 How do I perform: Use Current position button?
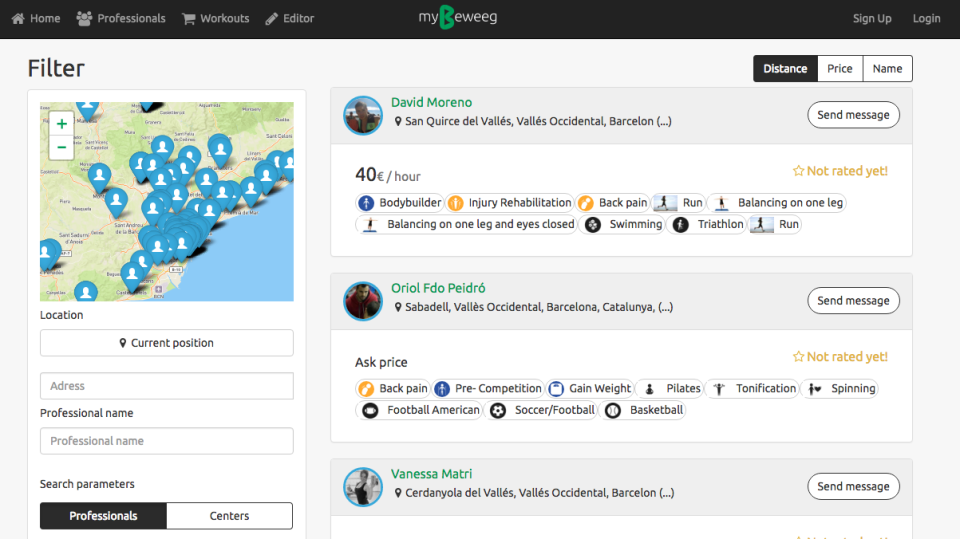[x=167, y=343]
